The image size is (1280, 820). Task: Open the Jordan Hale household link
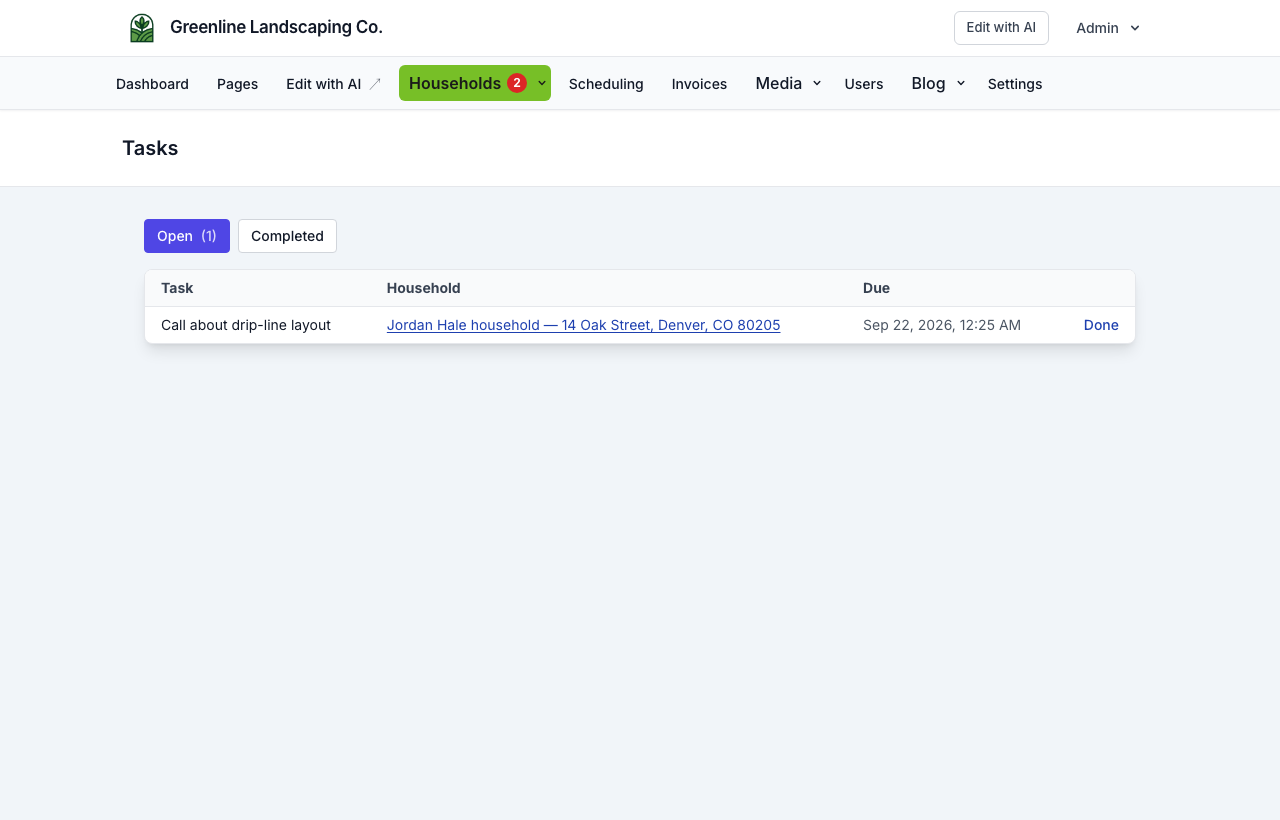pyautogui.click(x=583, y=325)
